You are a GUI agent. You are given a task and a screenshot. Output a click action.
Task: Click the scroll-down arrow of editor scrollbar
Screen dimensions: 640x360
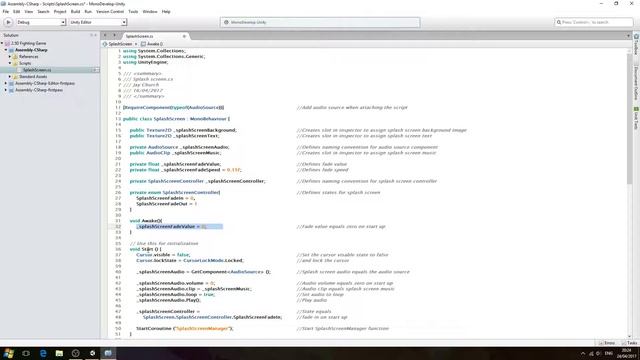tap(629, 336)
